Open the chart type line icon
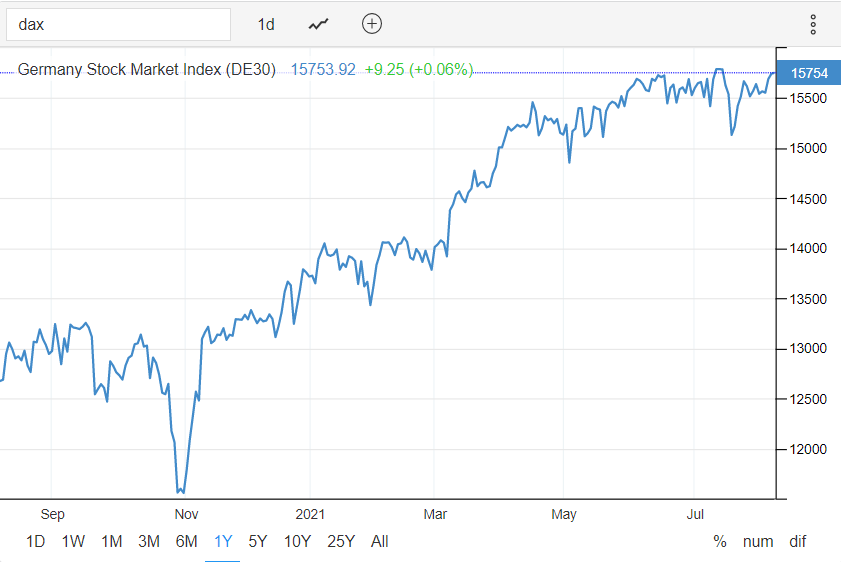The height and width of the screenshot is (562, 841). click(x=319, y=24)
